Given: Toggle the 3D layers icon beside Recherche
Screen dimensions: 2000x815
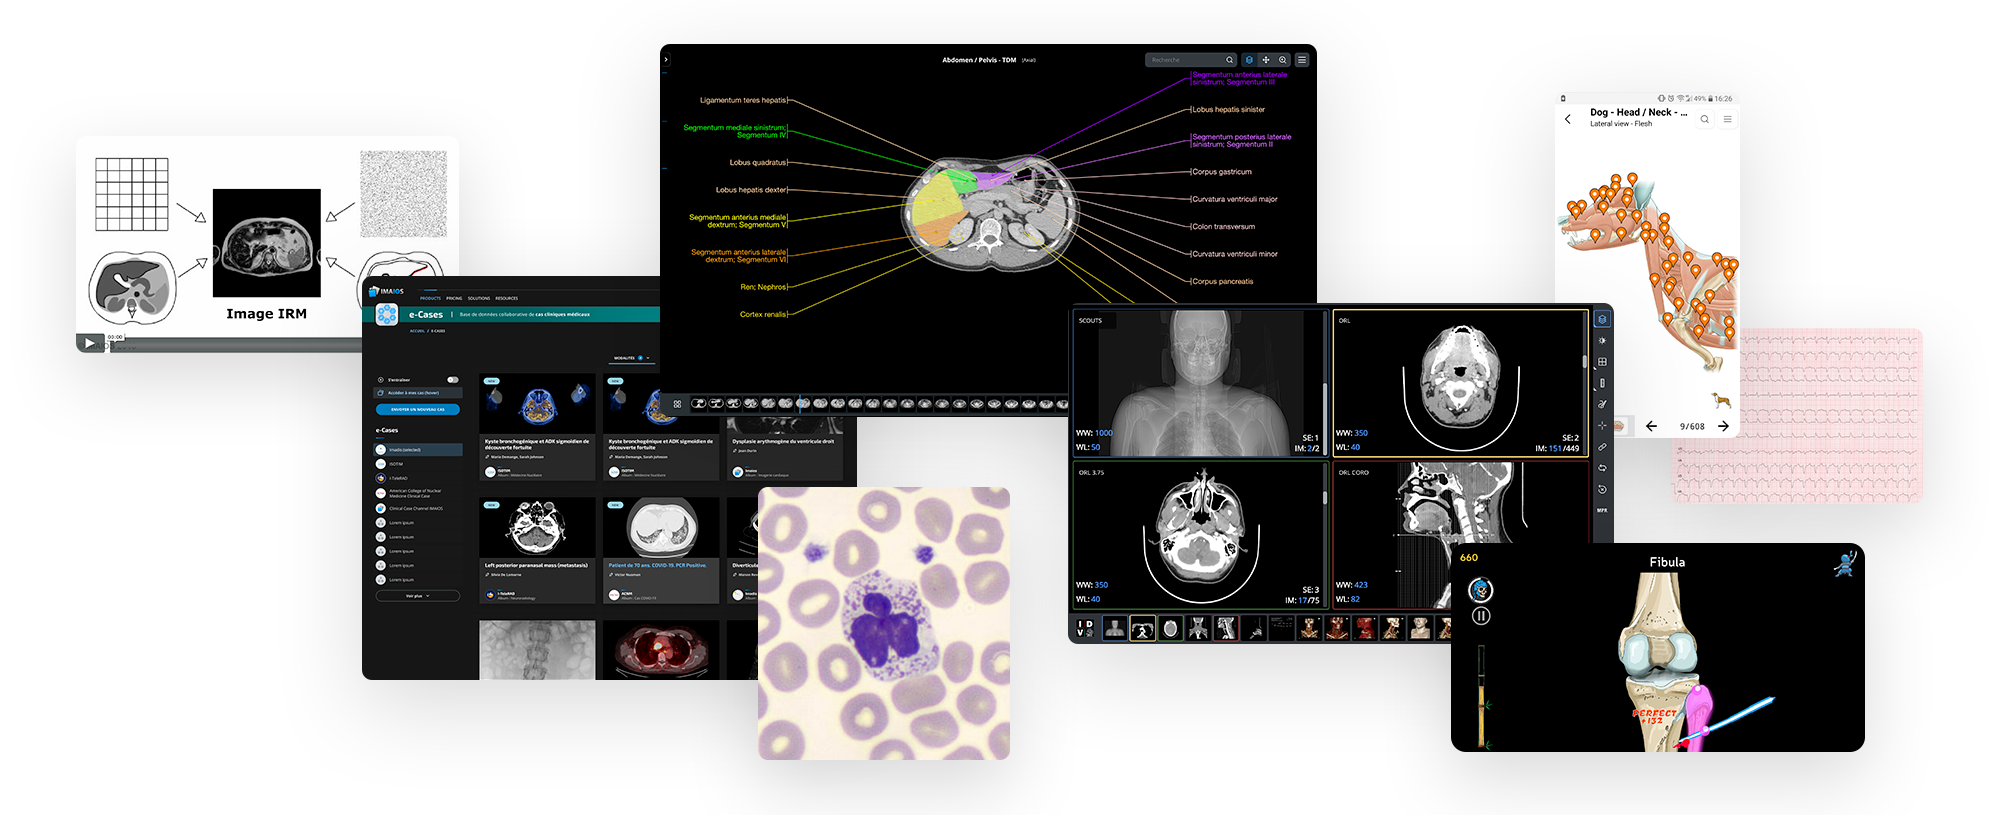Looking at the screenshot, I should (1249, 60).
